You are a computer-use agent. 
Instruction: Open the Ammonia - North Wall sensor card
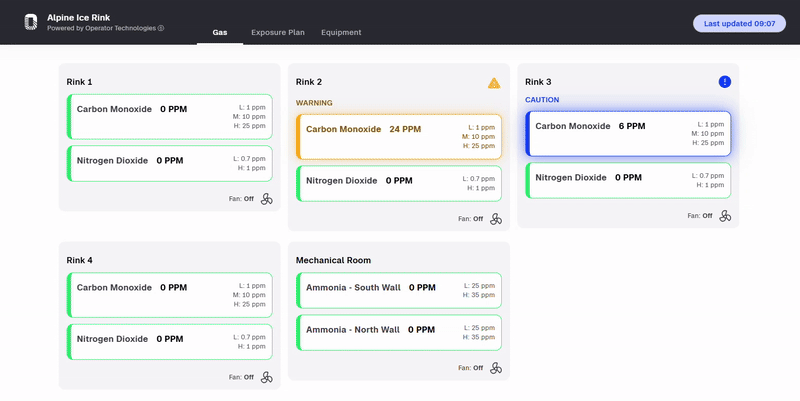[398, 333]
